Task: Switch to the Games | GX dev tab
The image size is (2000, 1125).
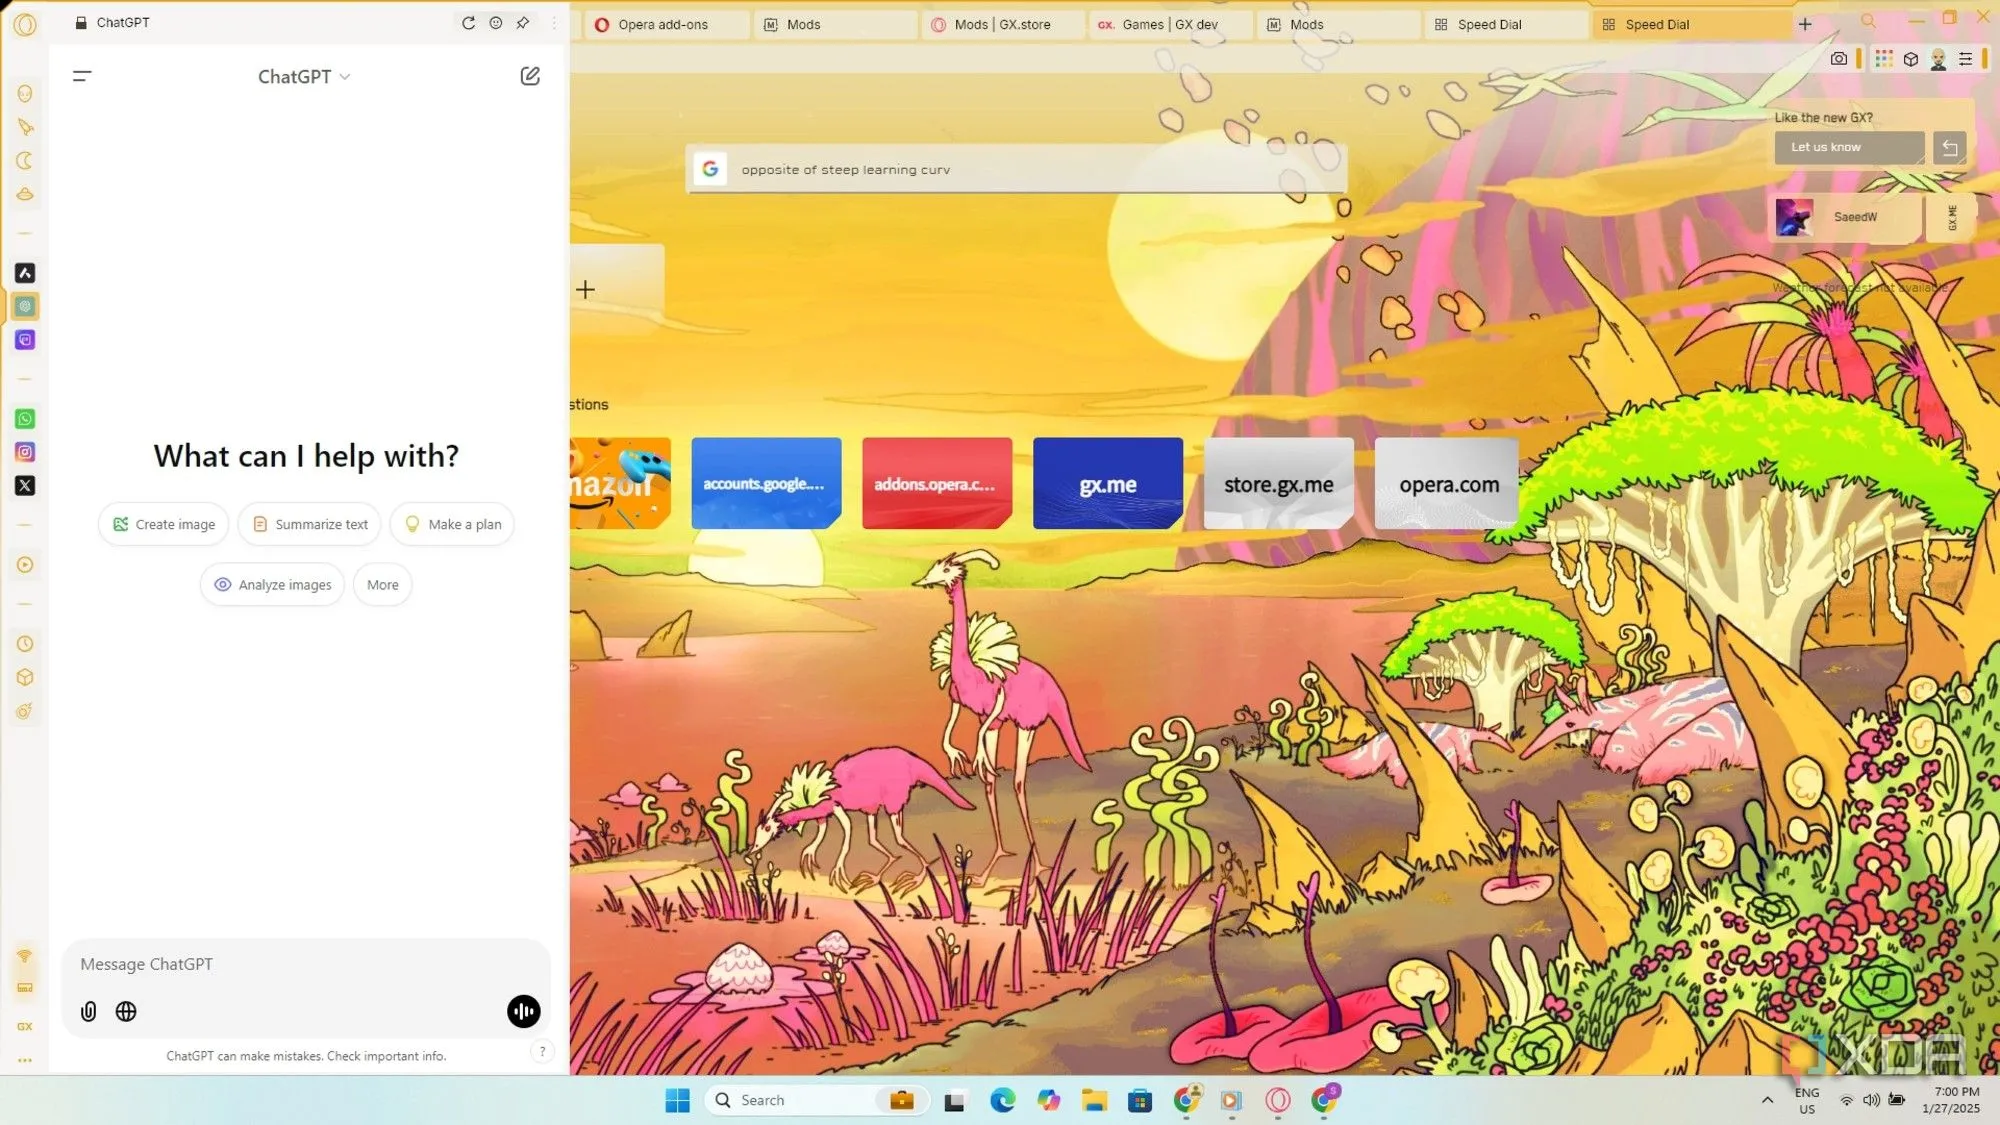Action: coord(1170,24)
